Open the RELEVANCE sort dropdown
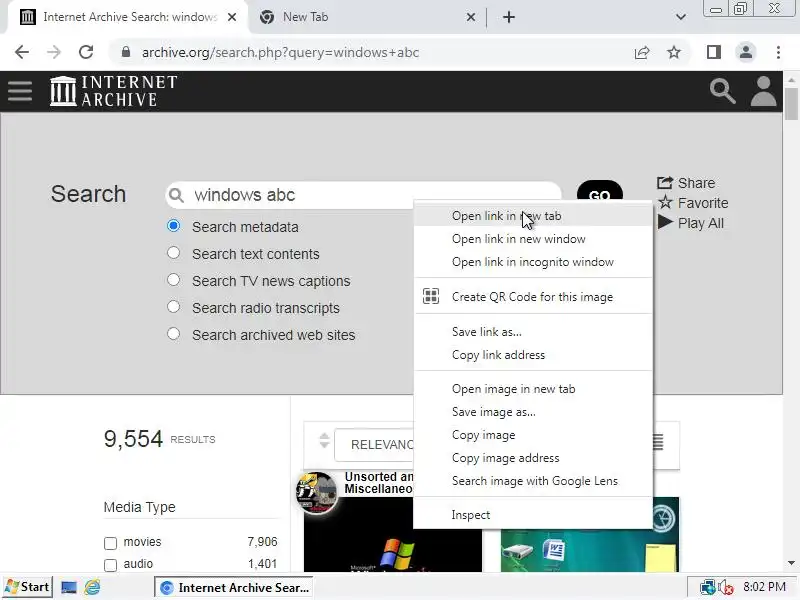This screenshot has width=800, height=600. click(x=374, y=445)
